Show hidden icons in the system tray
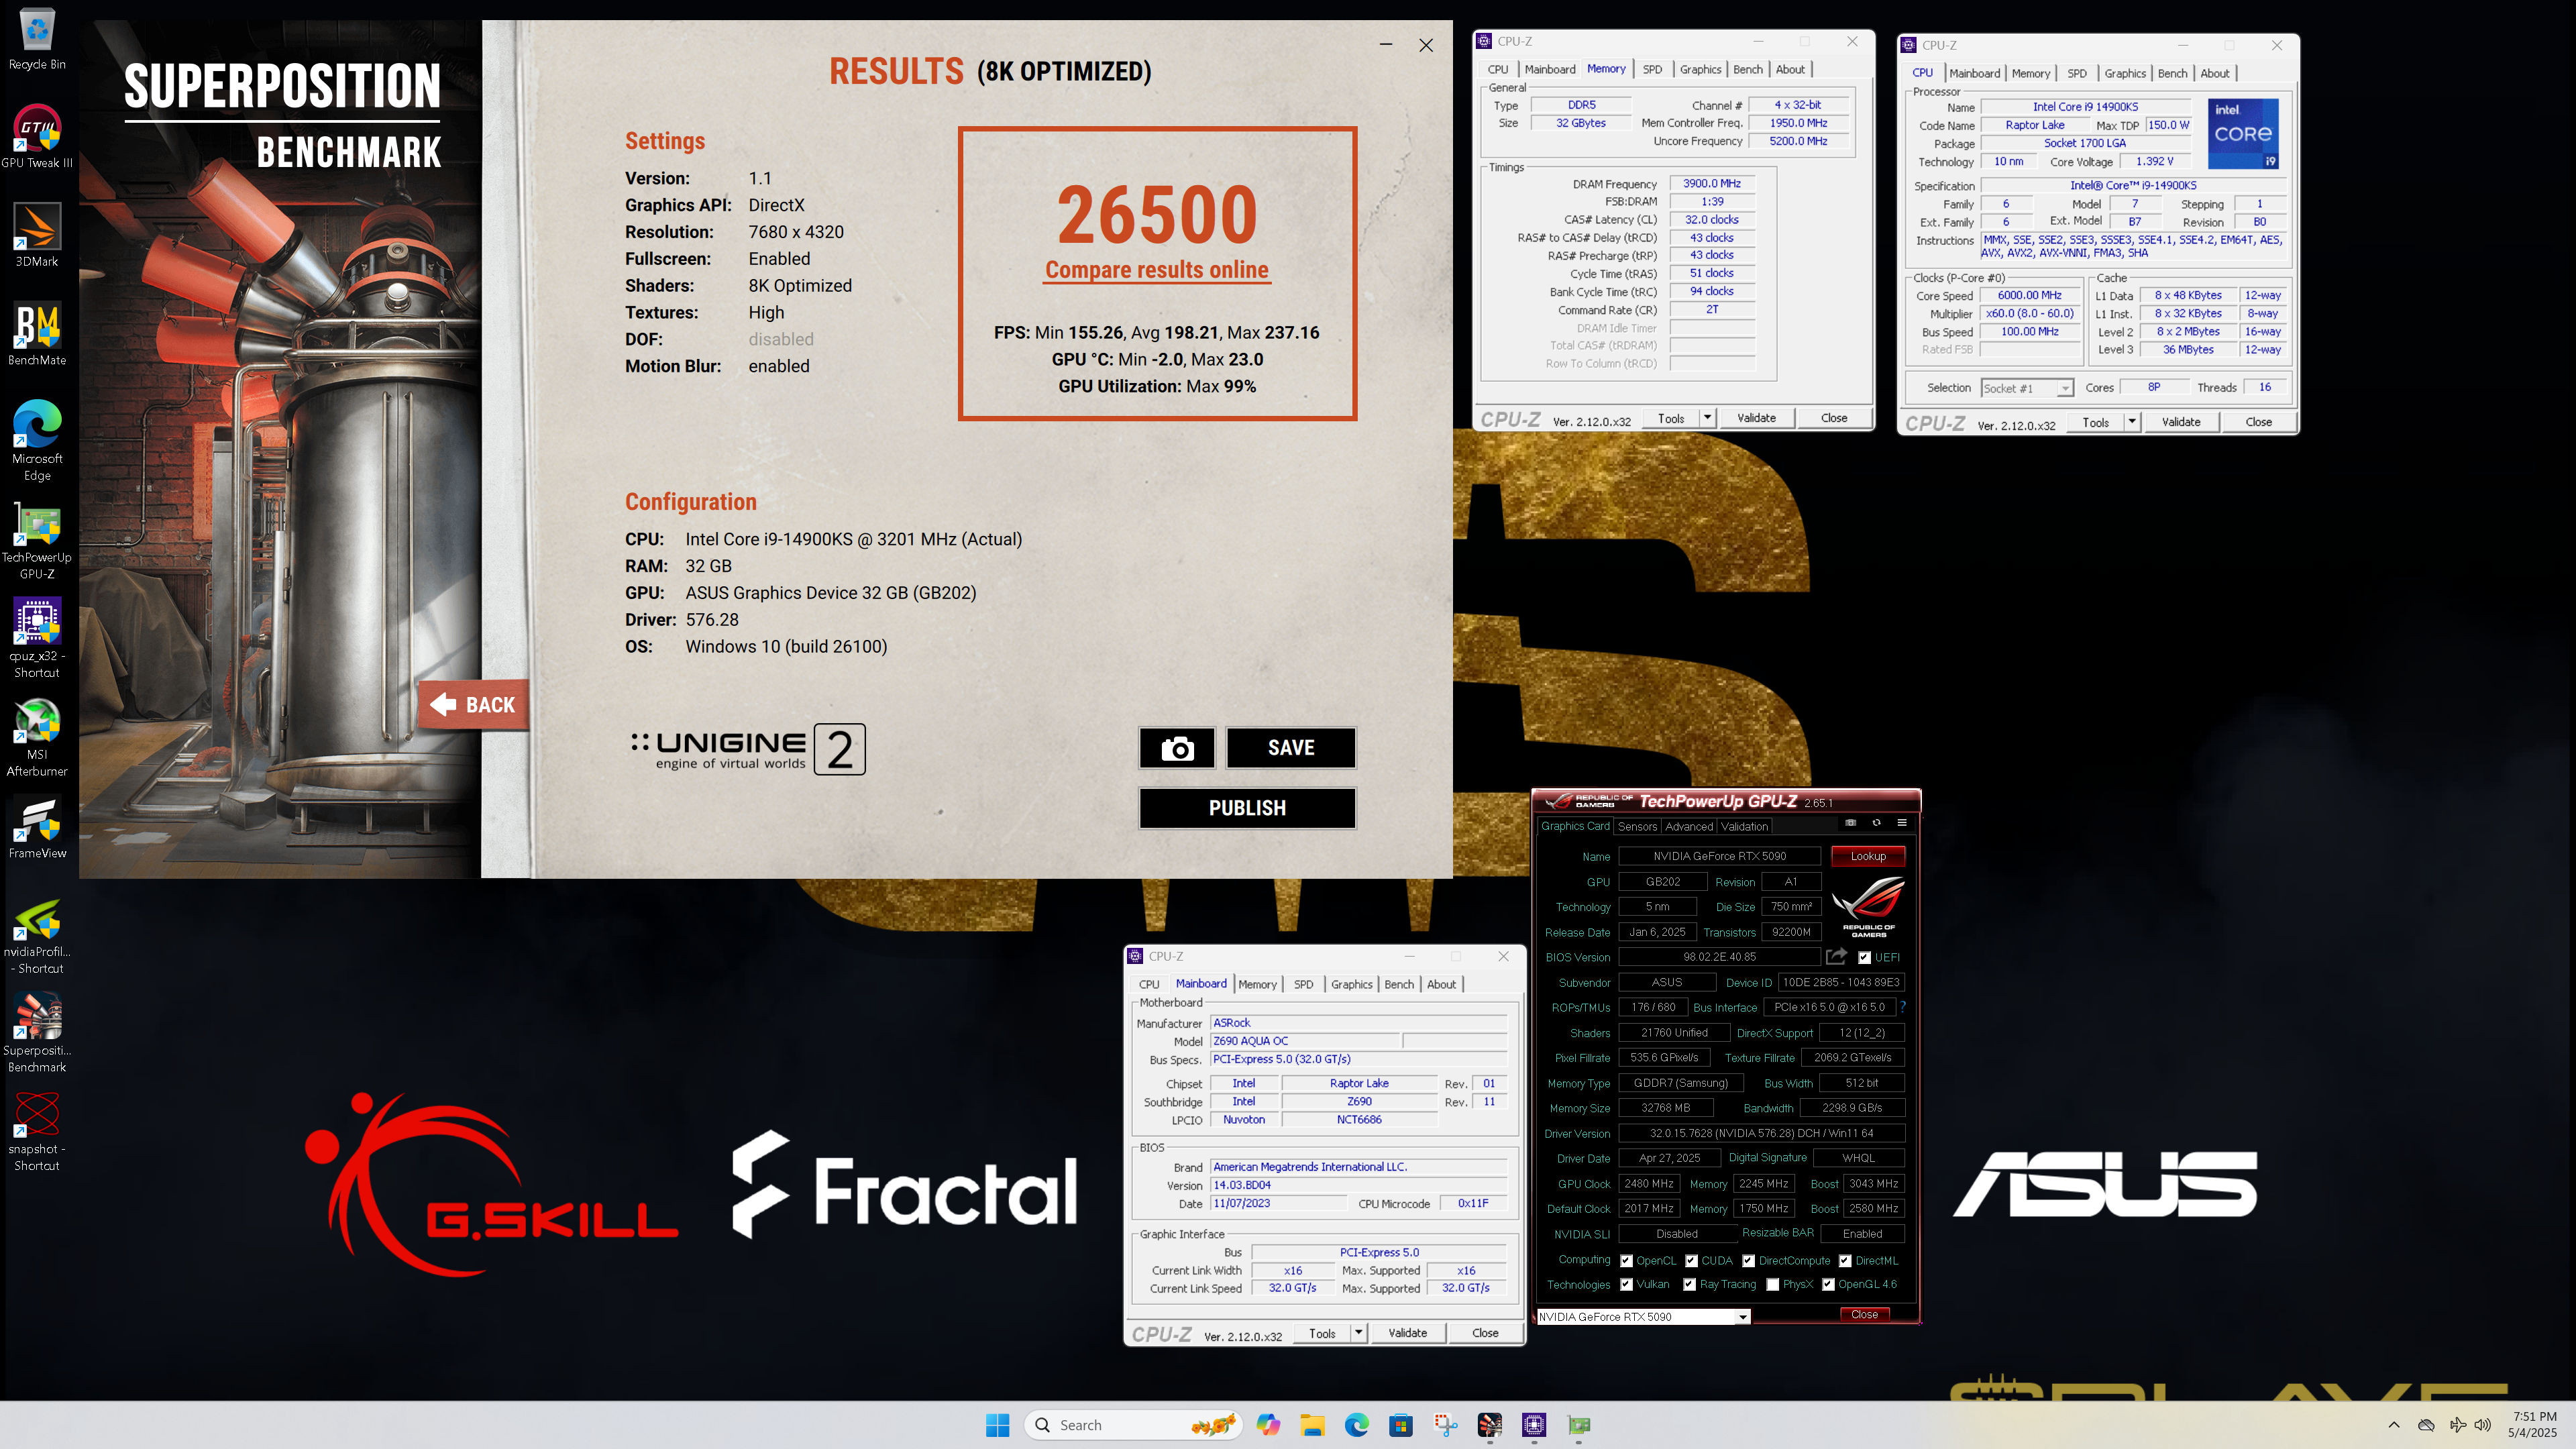This screenshot has width=2576, height=1449. [2393, 1425]
